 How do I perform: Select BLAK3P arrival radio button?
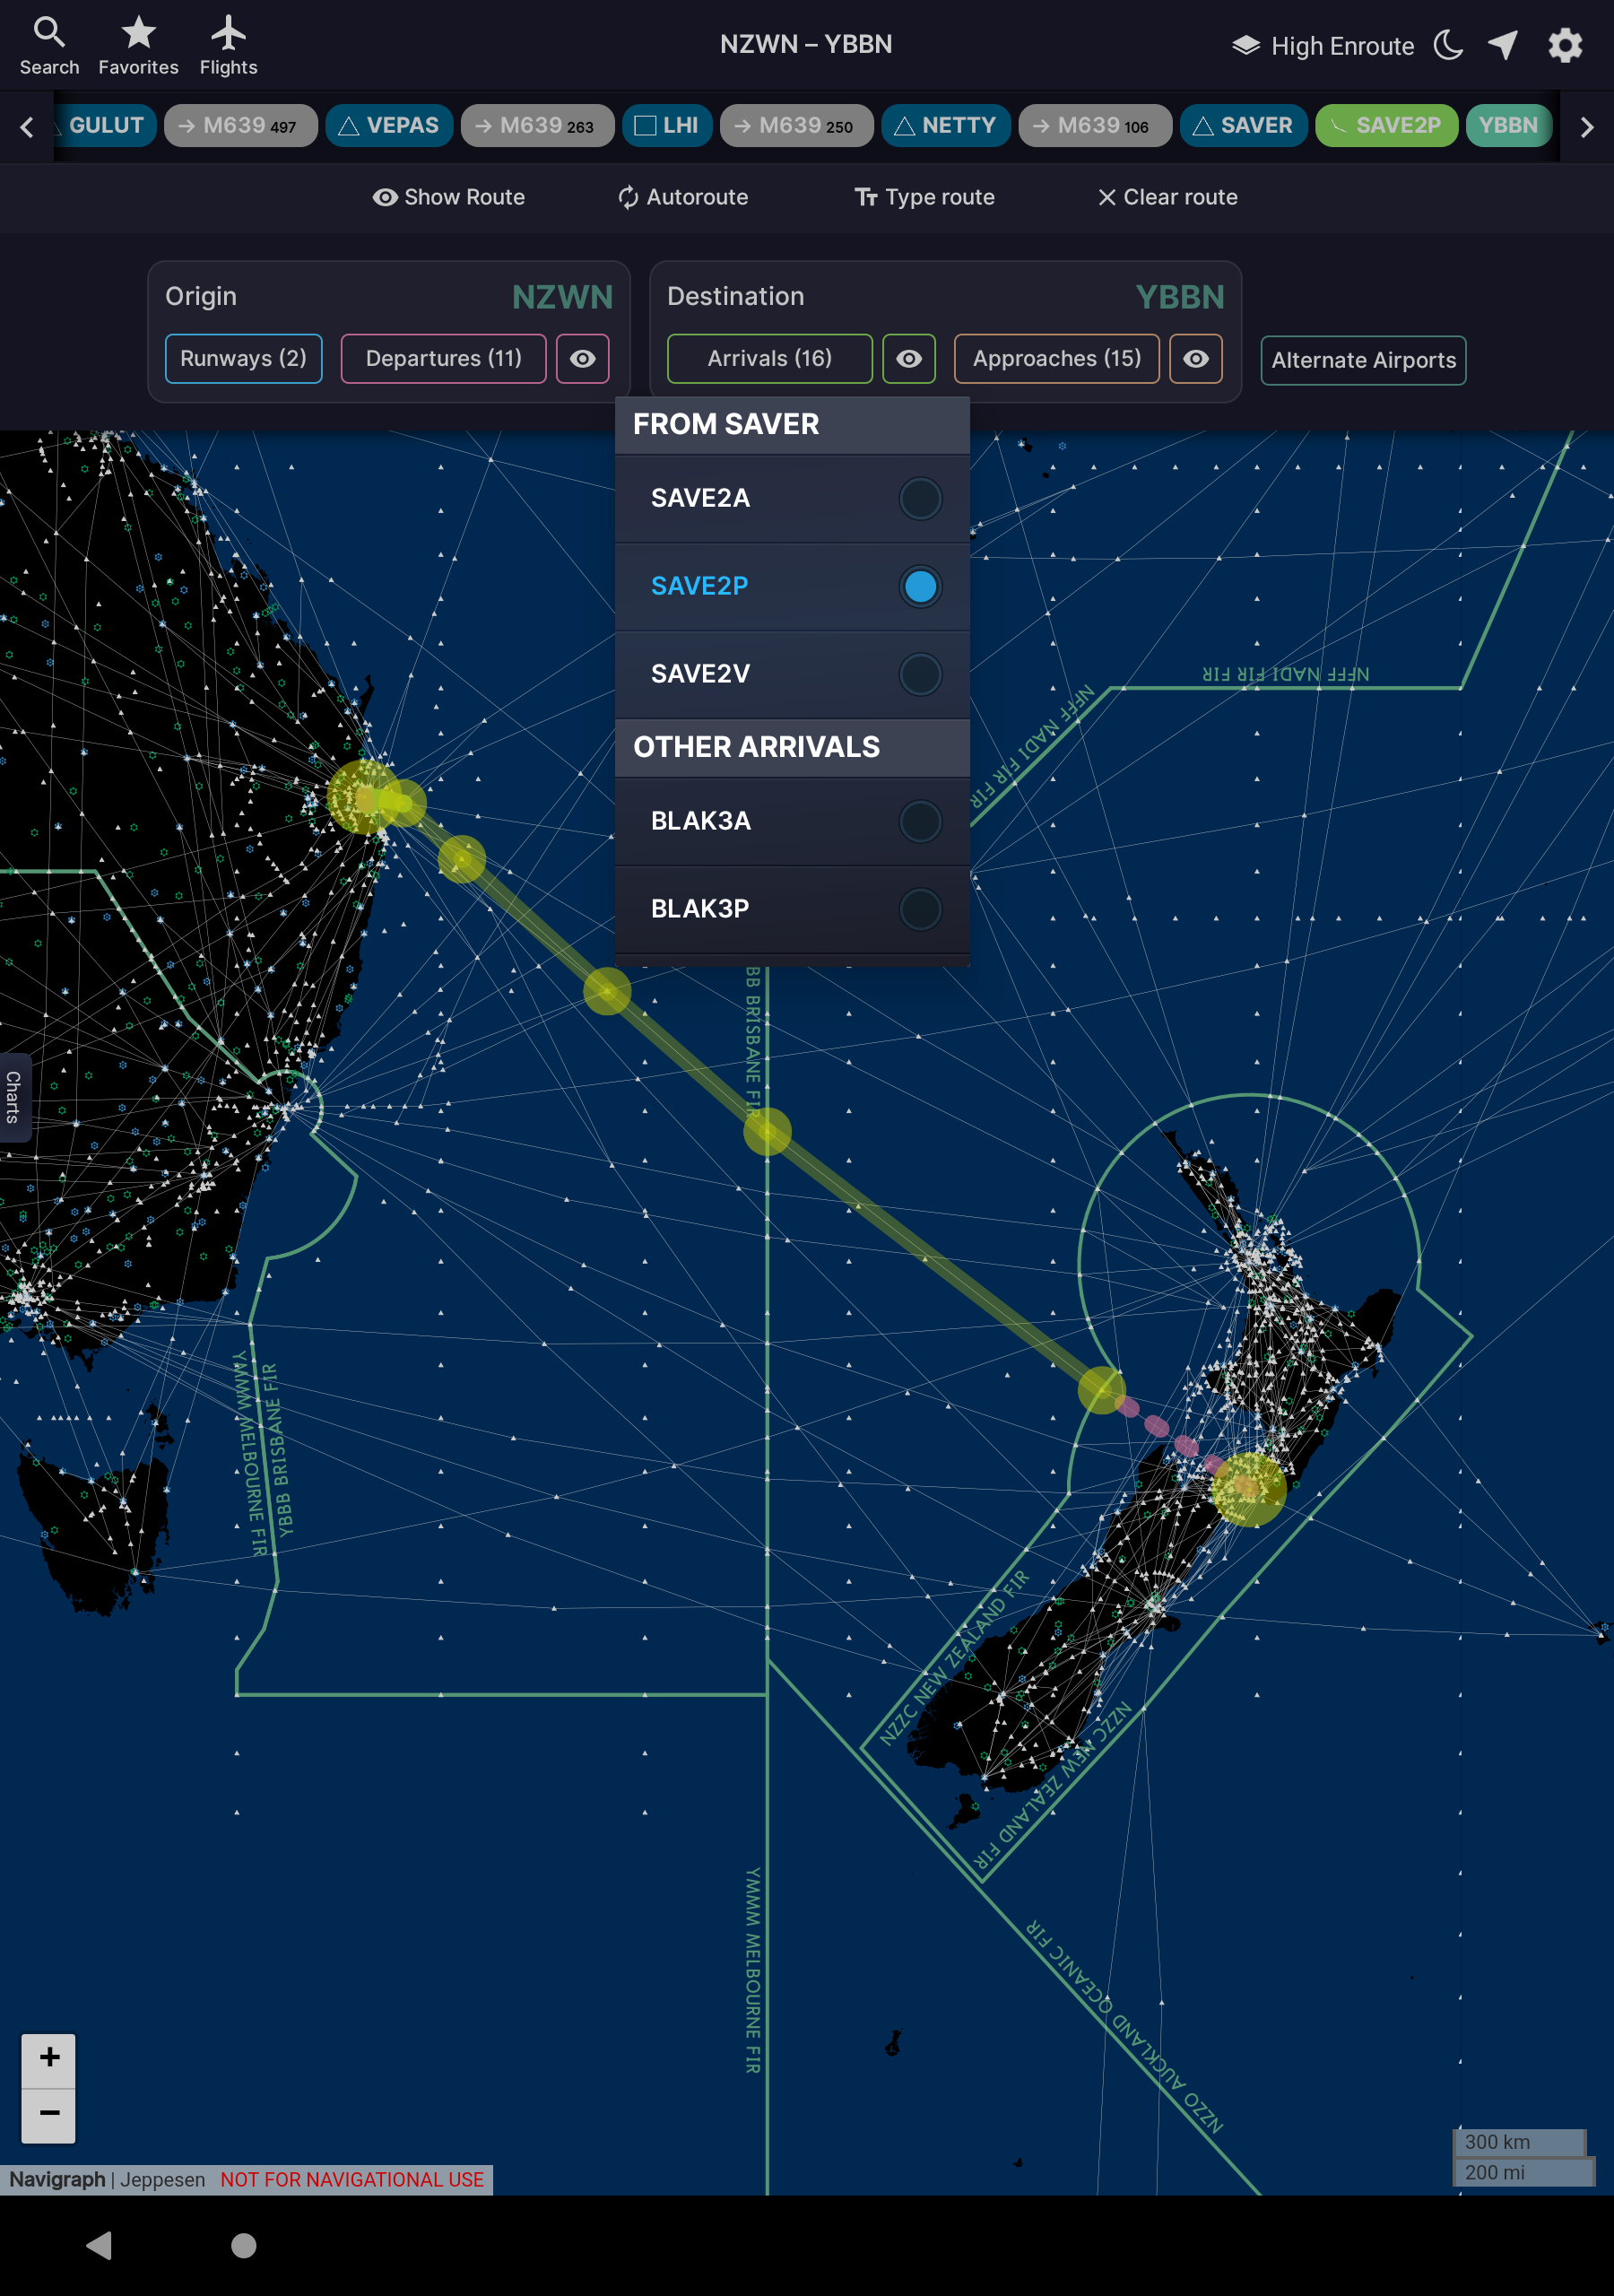pyautogui.click(x=920, y=909)
